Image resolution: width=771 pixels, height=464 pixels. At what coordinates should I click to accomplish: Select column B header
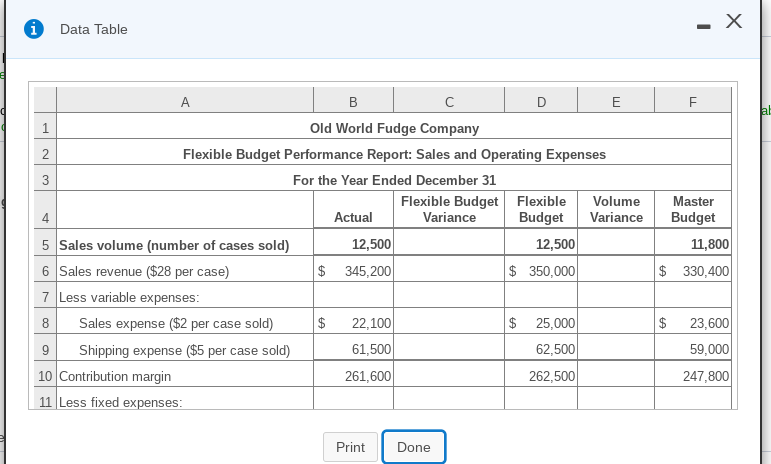point(353,102)
